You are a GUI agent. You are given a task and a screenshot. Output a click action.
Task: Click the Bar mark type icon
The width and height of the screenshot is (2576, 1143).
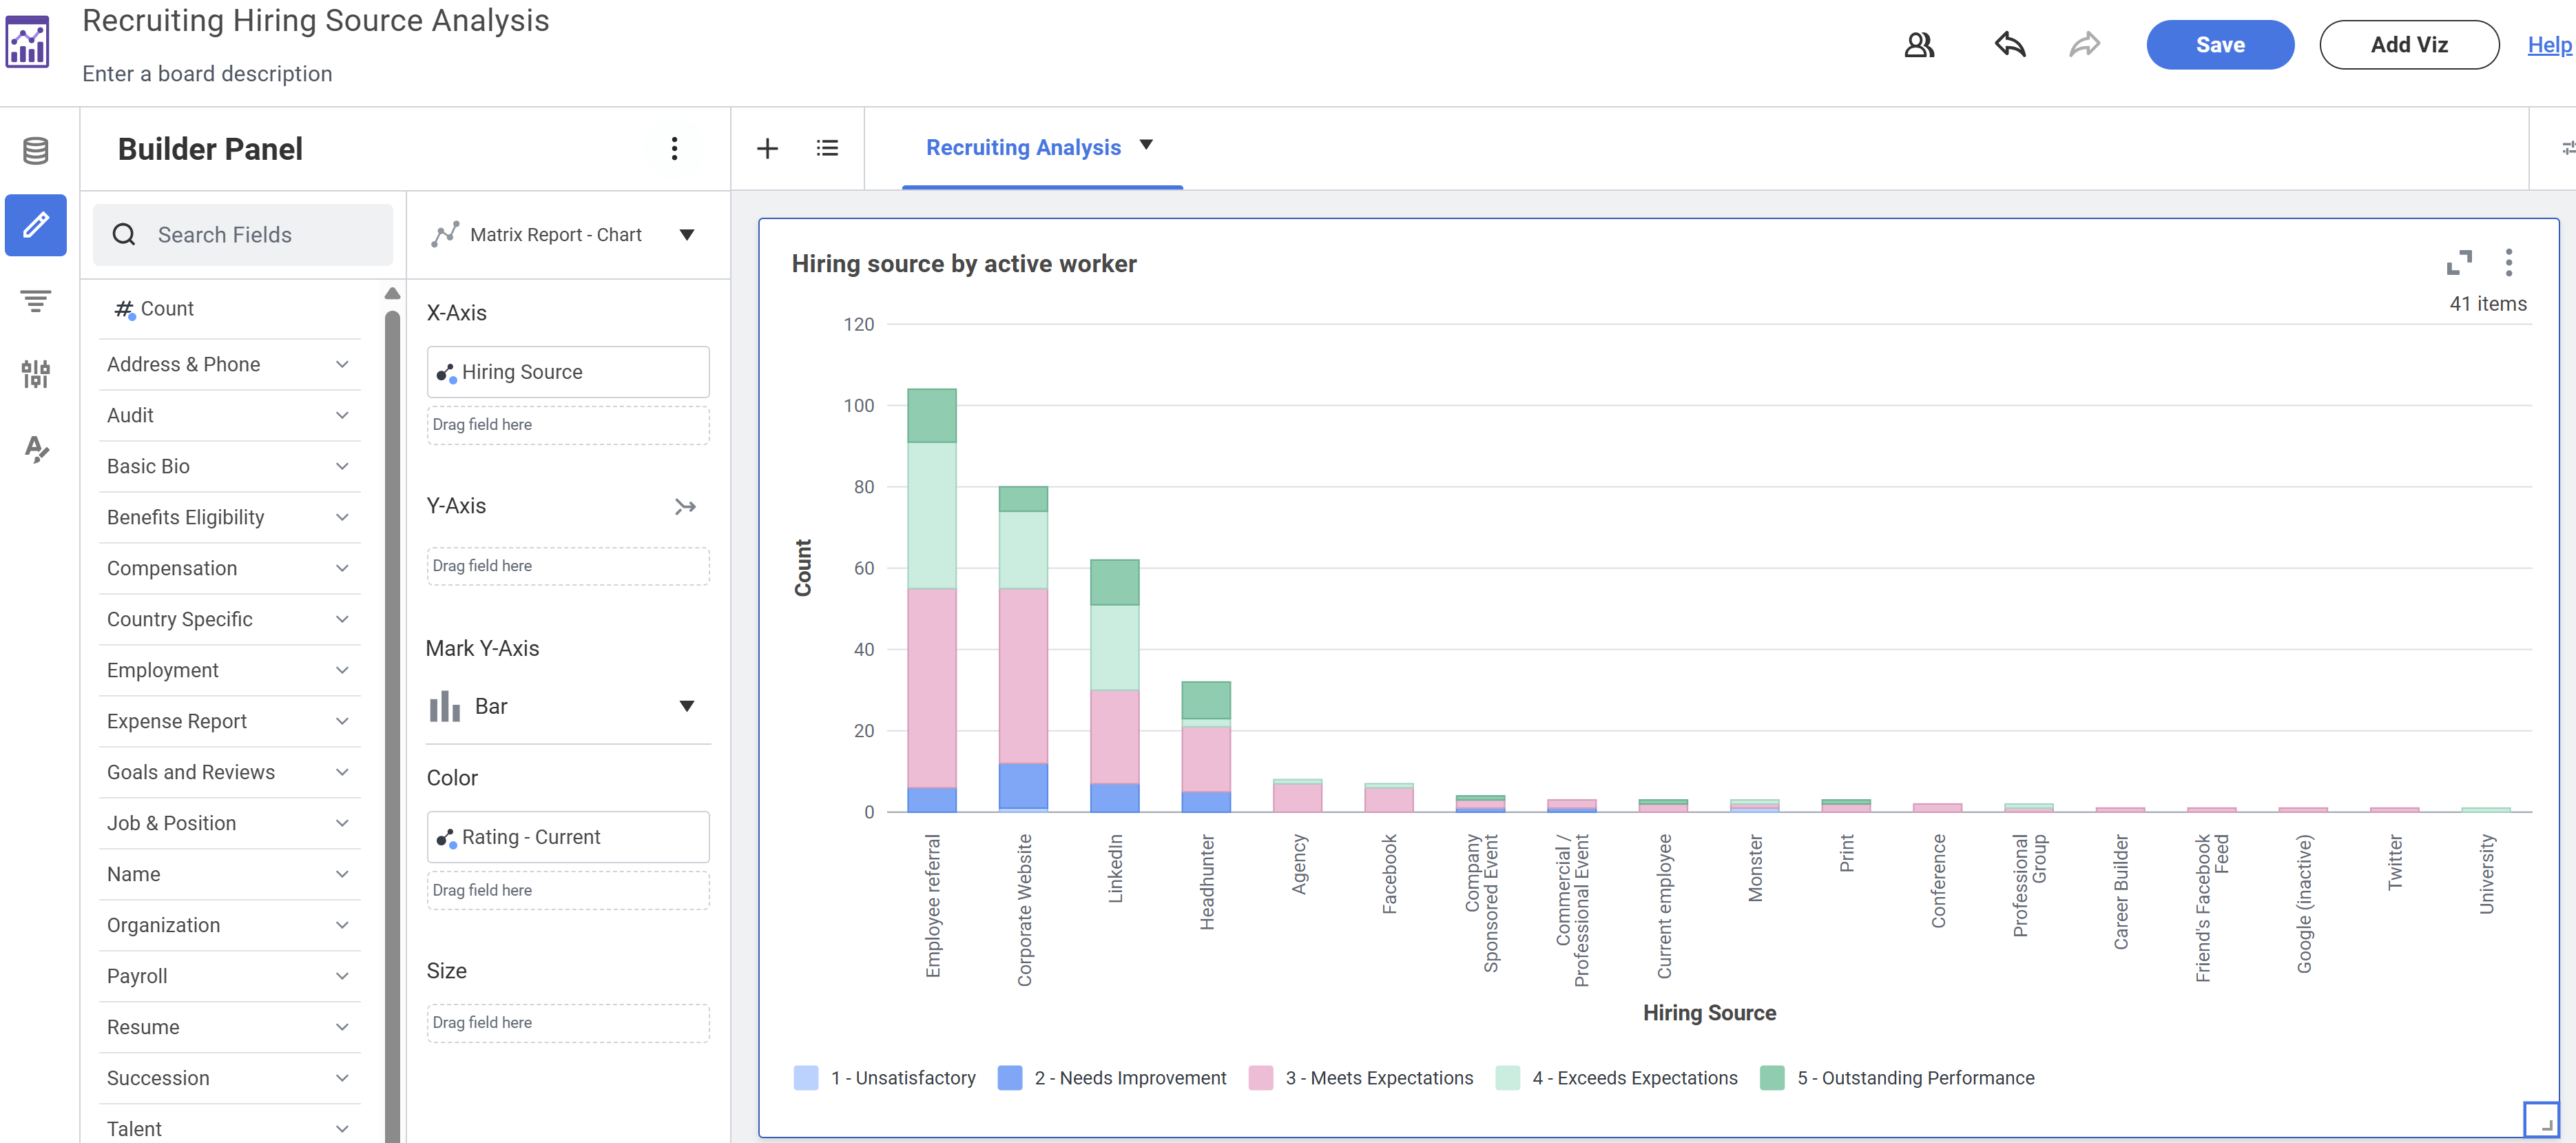pos(445,707)
